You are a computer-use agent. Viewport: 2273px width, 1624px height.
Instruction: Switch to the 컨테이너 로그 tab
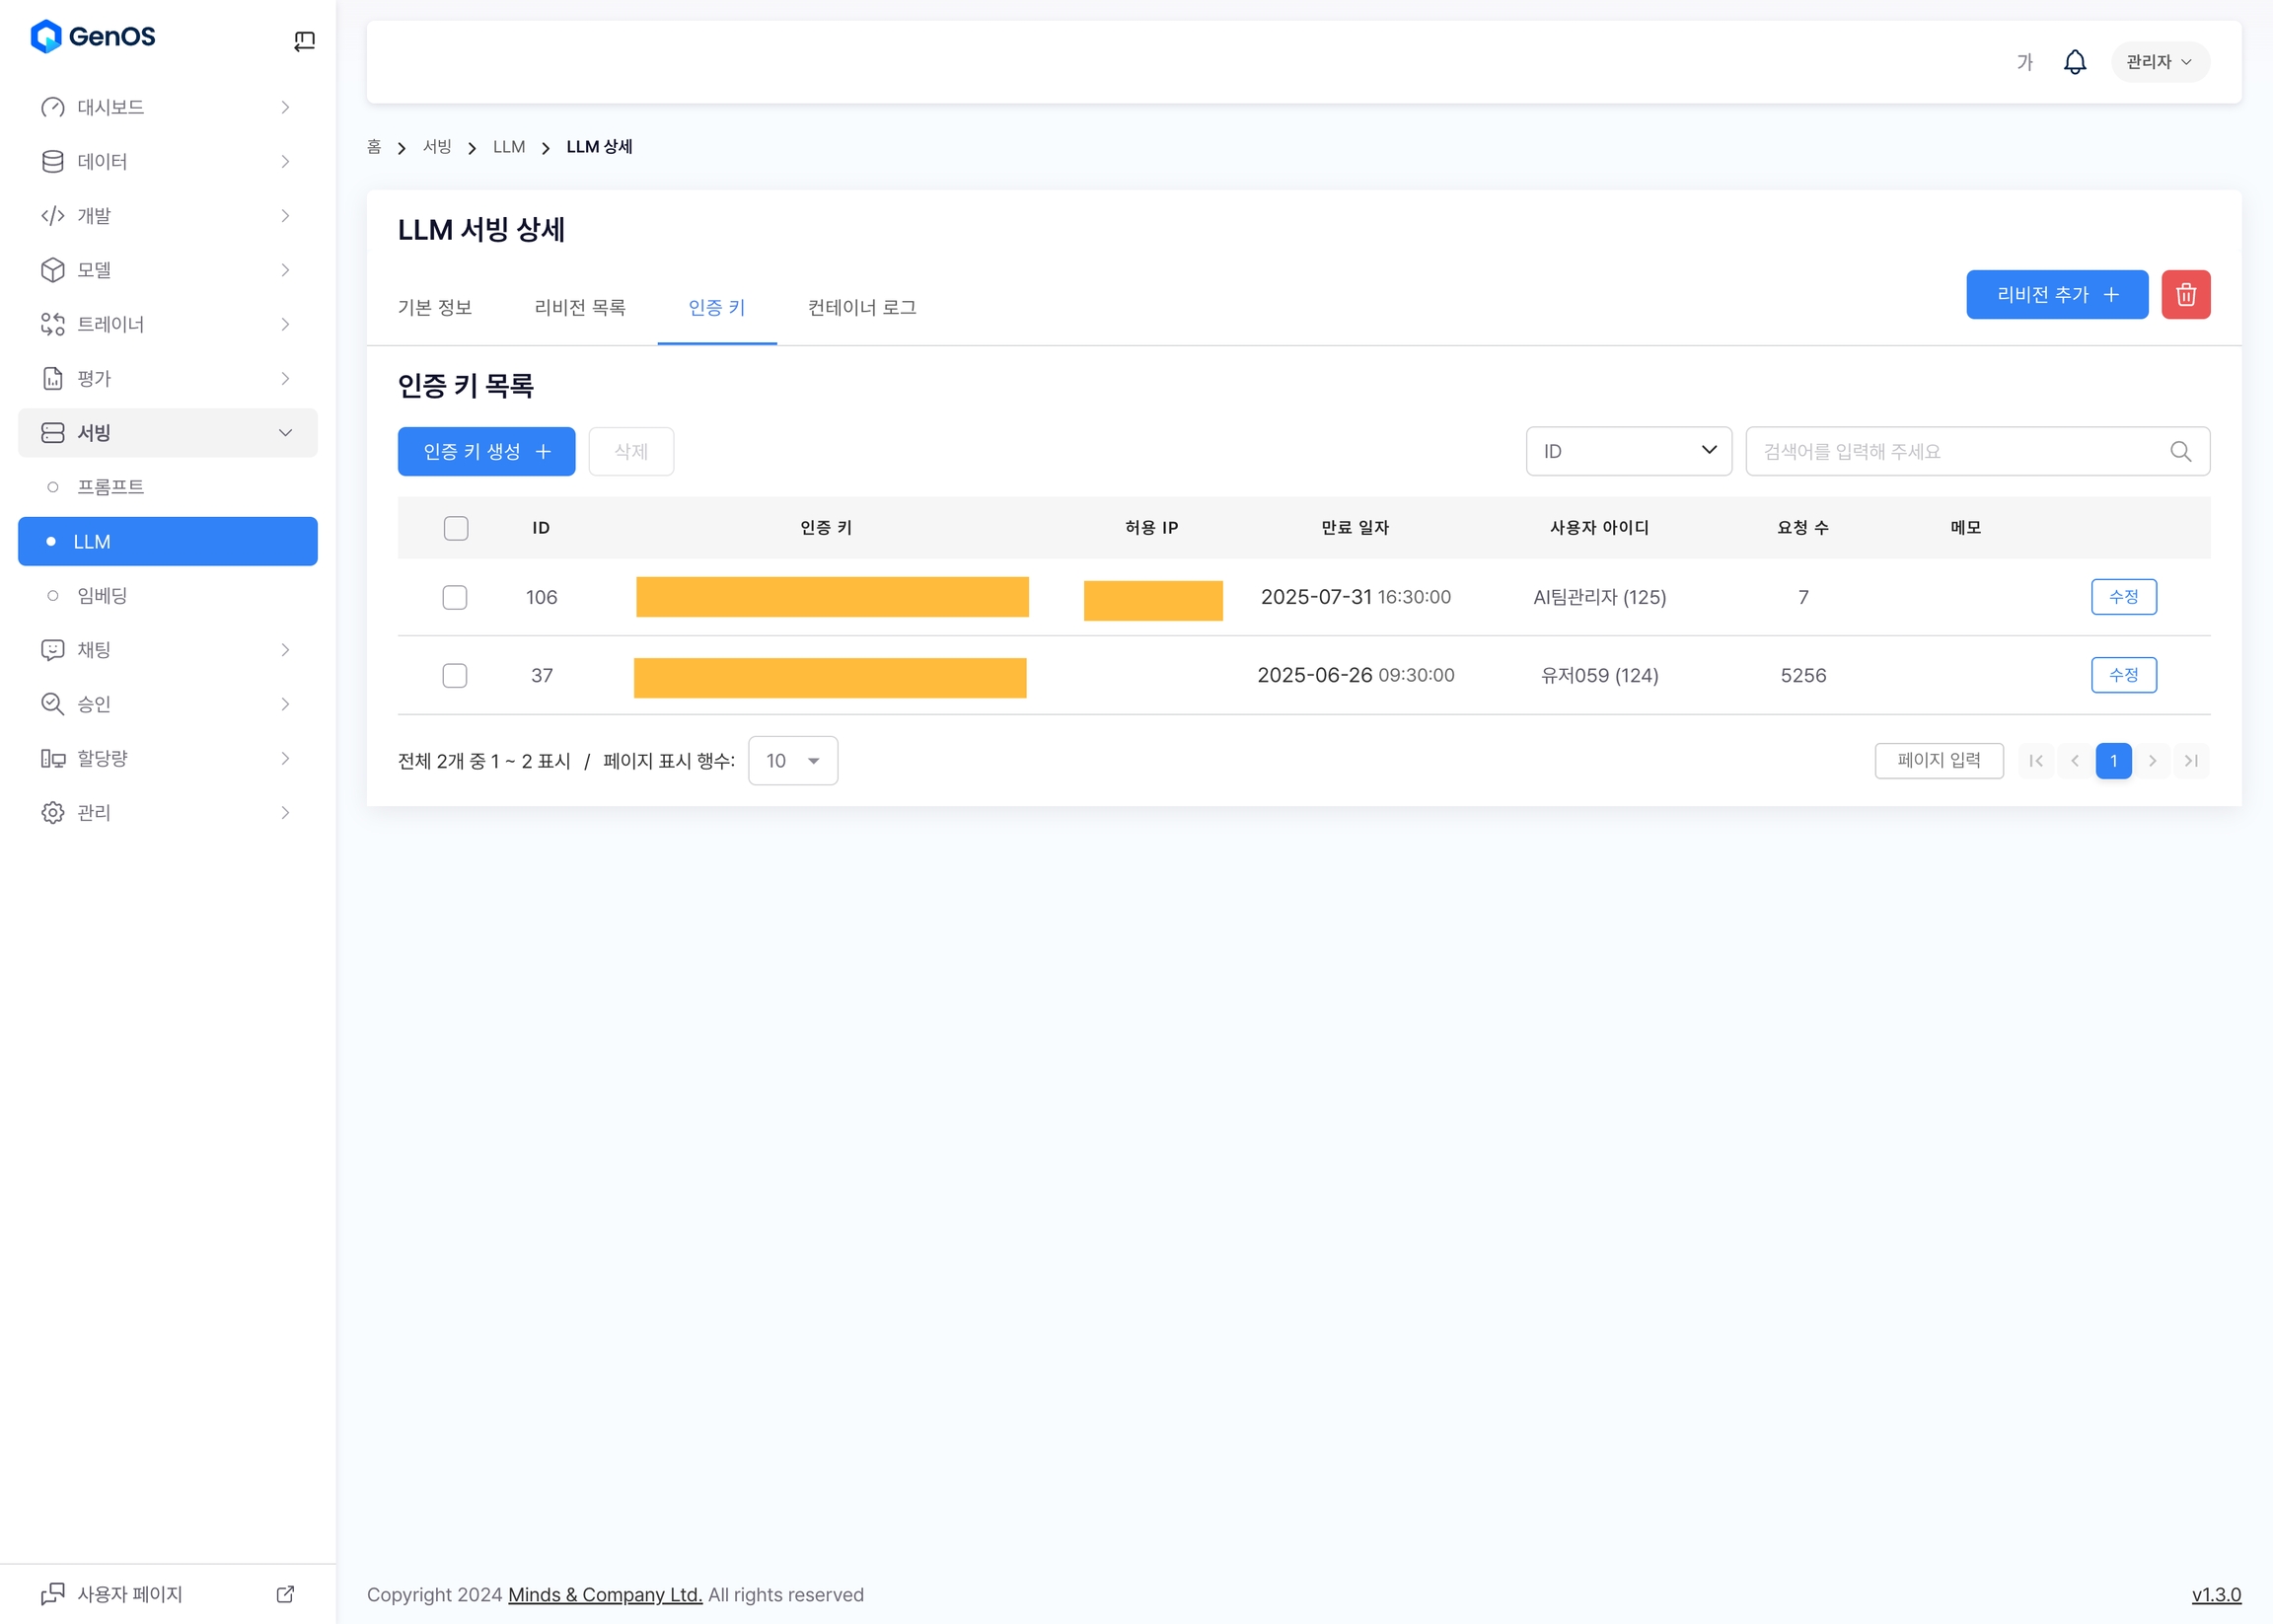coord(861,308)
